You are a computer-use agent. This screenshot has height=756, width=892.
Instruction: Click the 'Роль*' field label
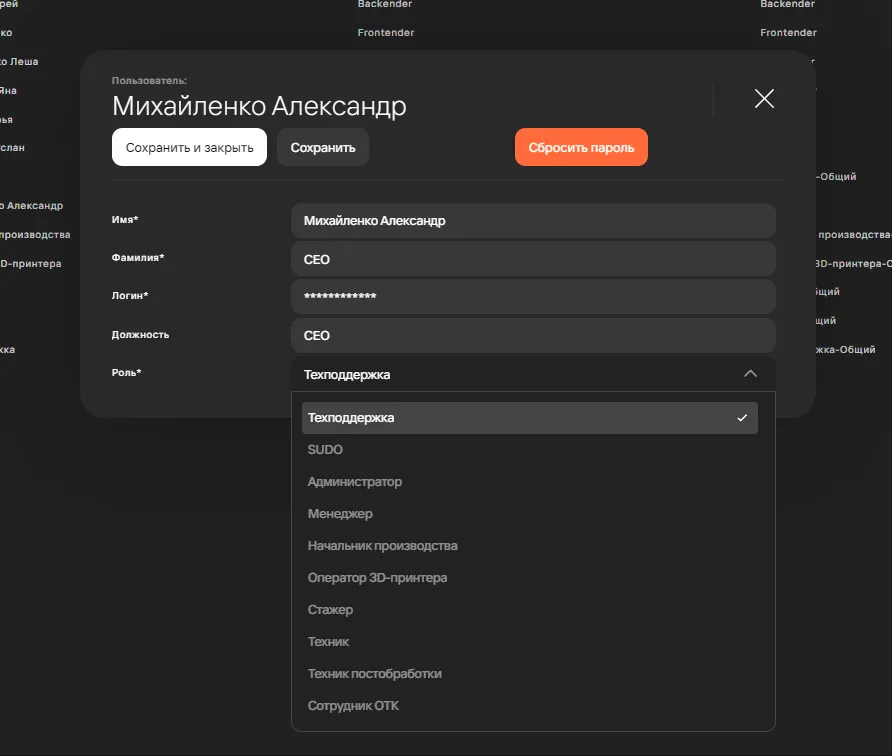(x=126, y=373)
